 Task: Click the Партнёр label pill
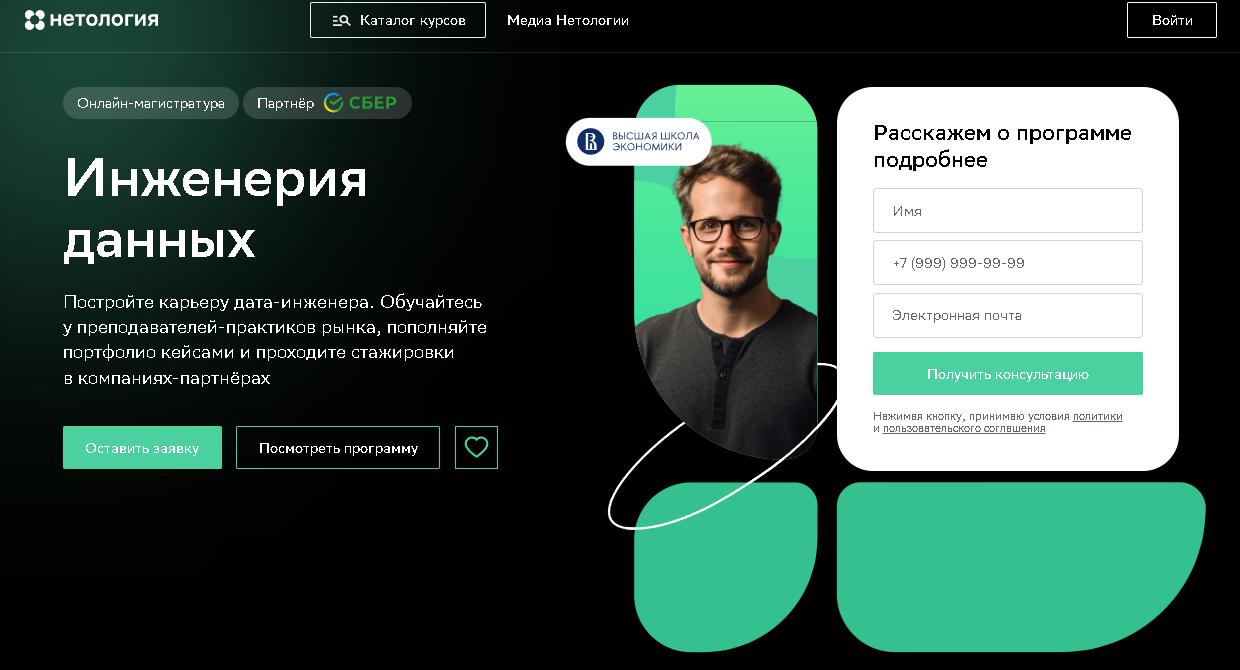(327, 103)
